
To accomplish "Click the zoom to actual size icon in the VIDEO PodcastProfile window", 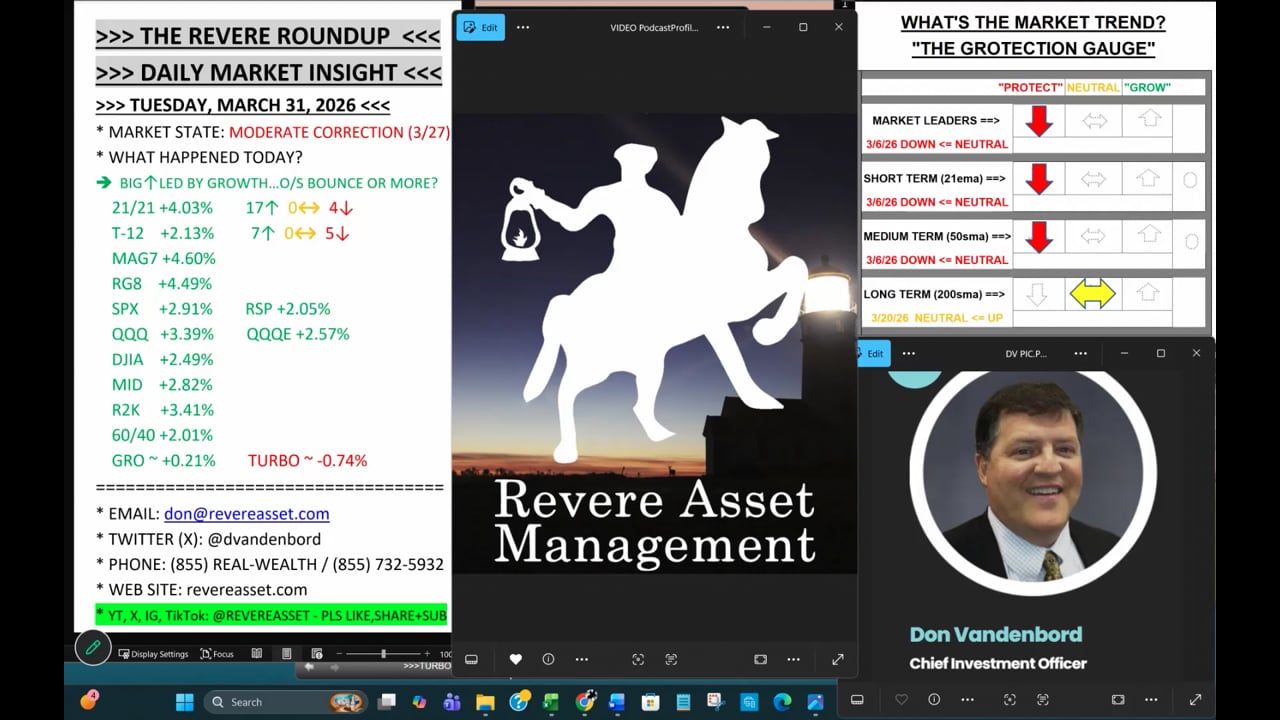I will [638, 659].
